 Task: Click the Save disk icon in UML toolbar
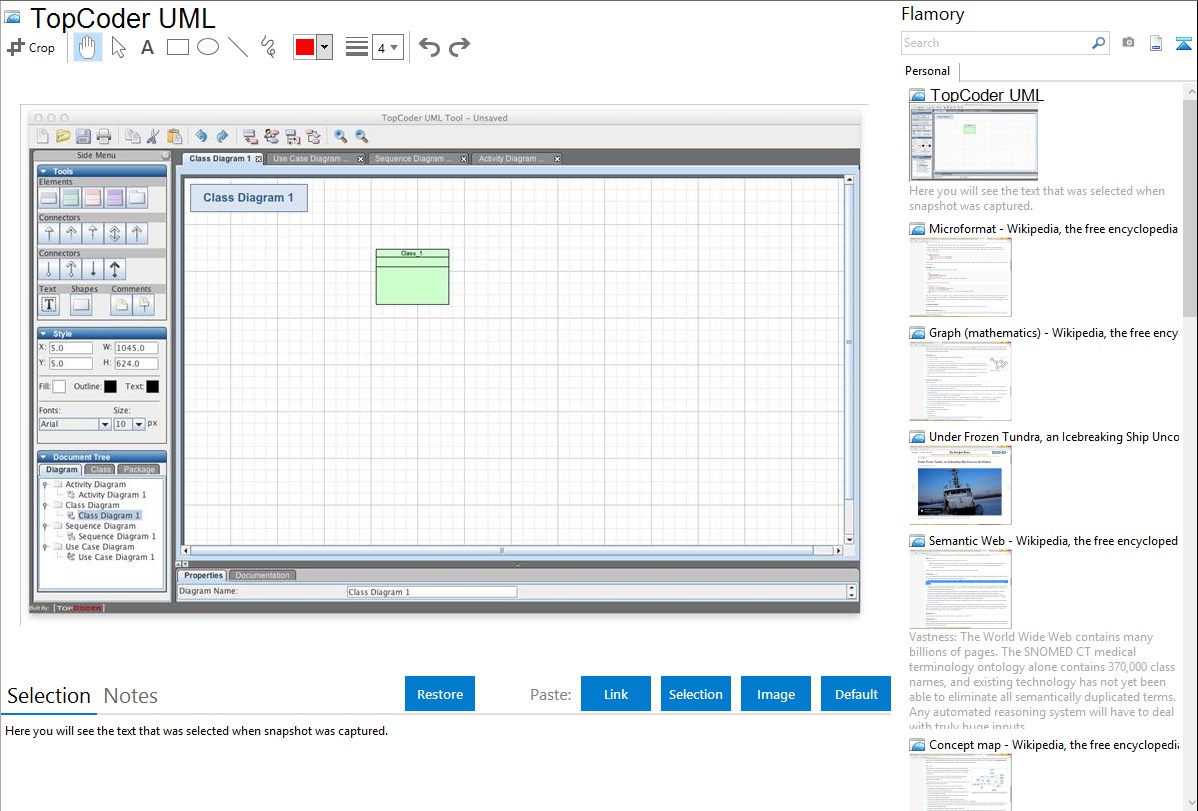[x=83, y=136]
